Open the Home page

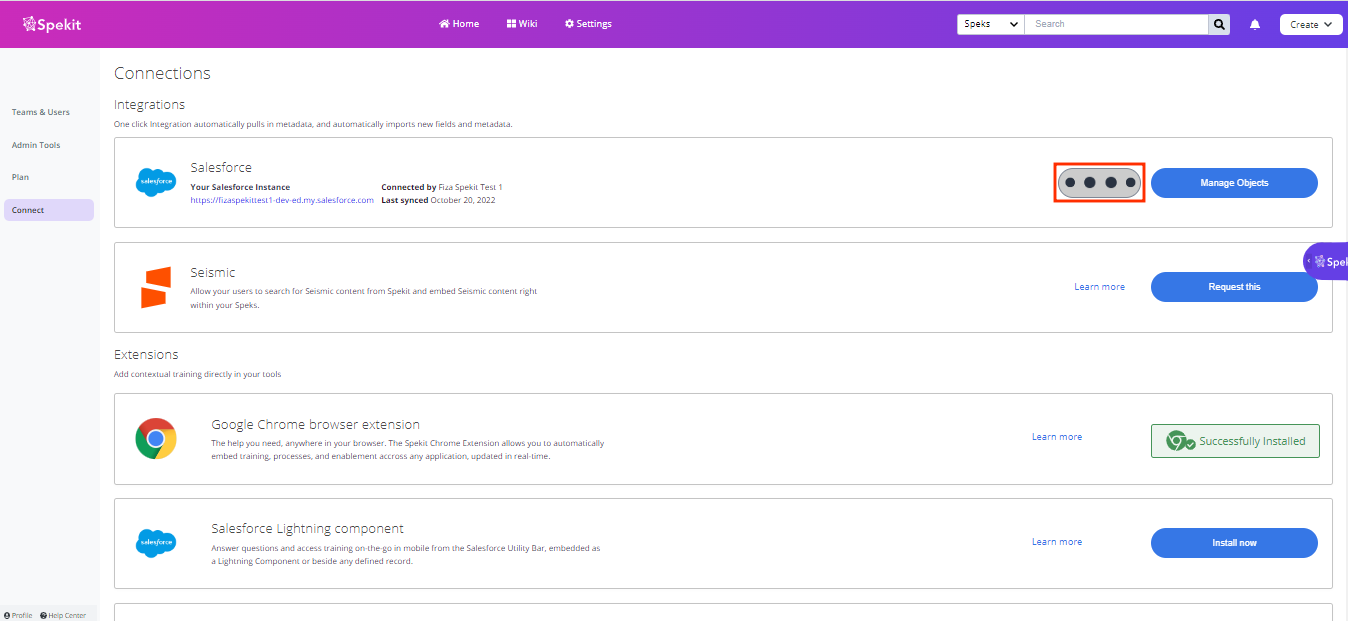pyautogui.click(x=459, y=24)
